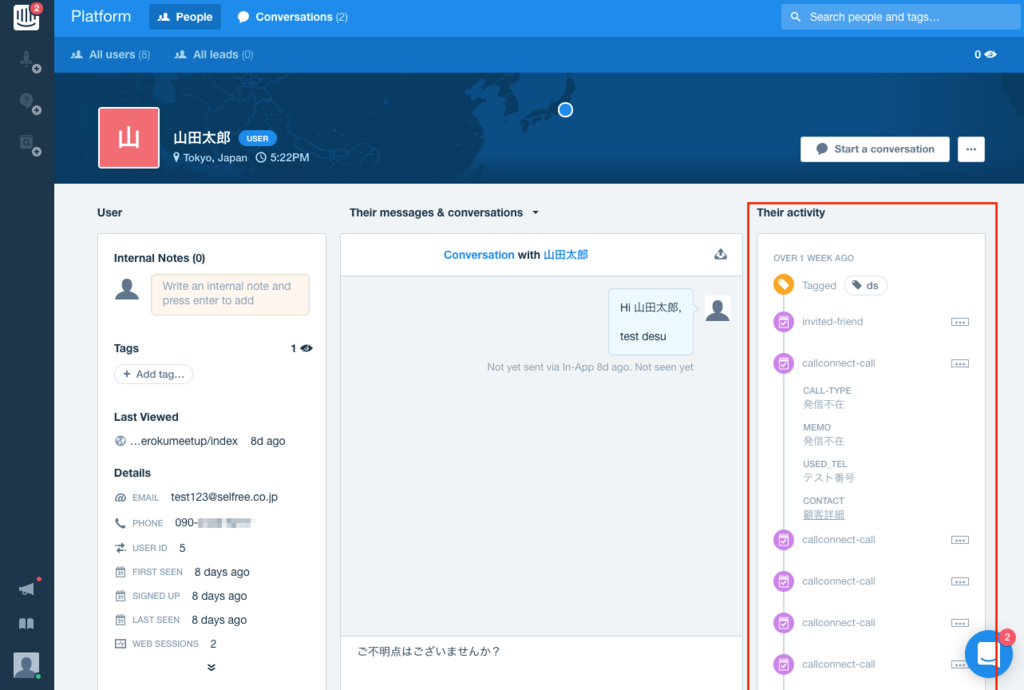1024x690 pixels.
Task: Open the docs book icon in the left sidebar
Action: [x=25, y=623]
